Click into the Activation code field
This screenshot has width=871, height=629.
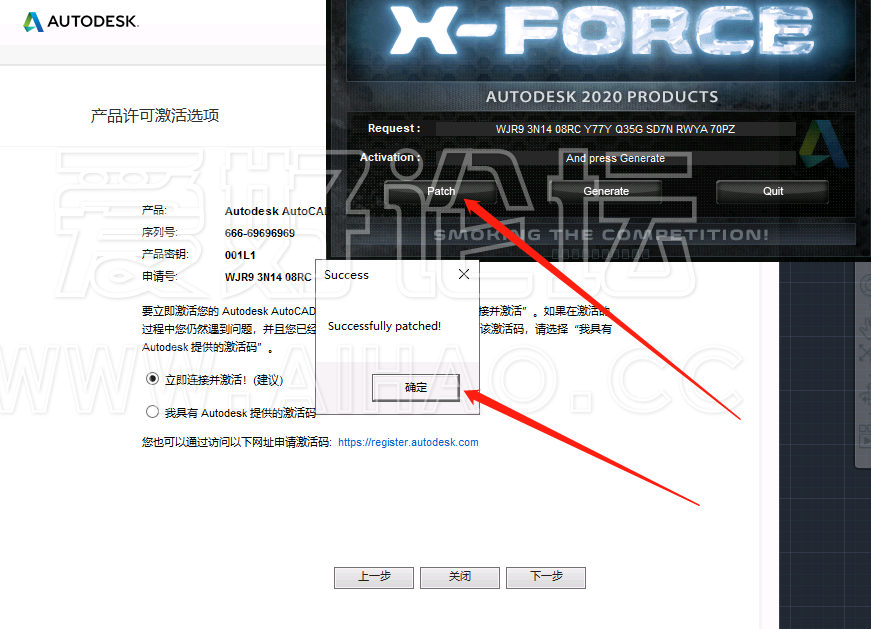[x=615, y=158]
